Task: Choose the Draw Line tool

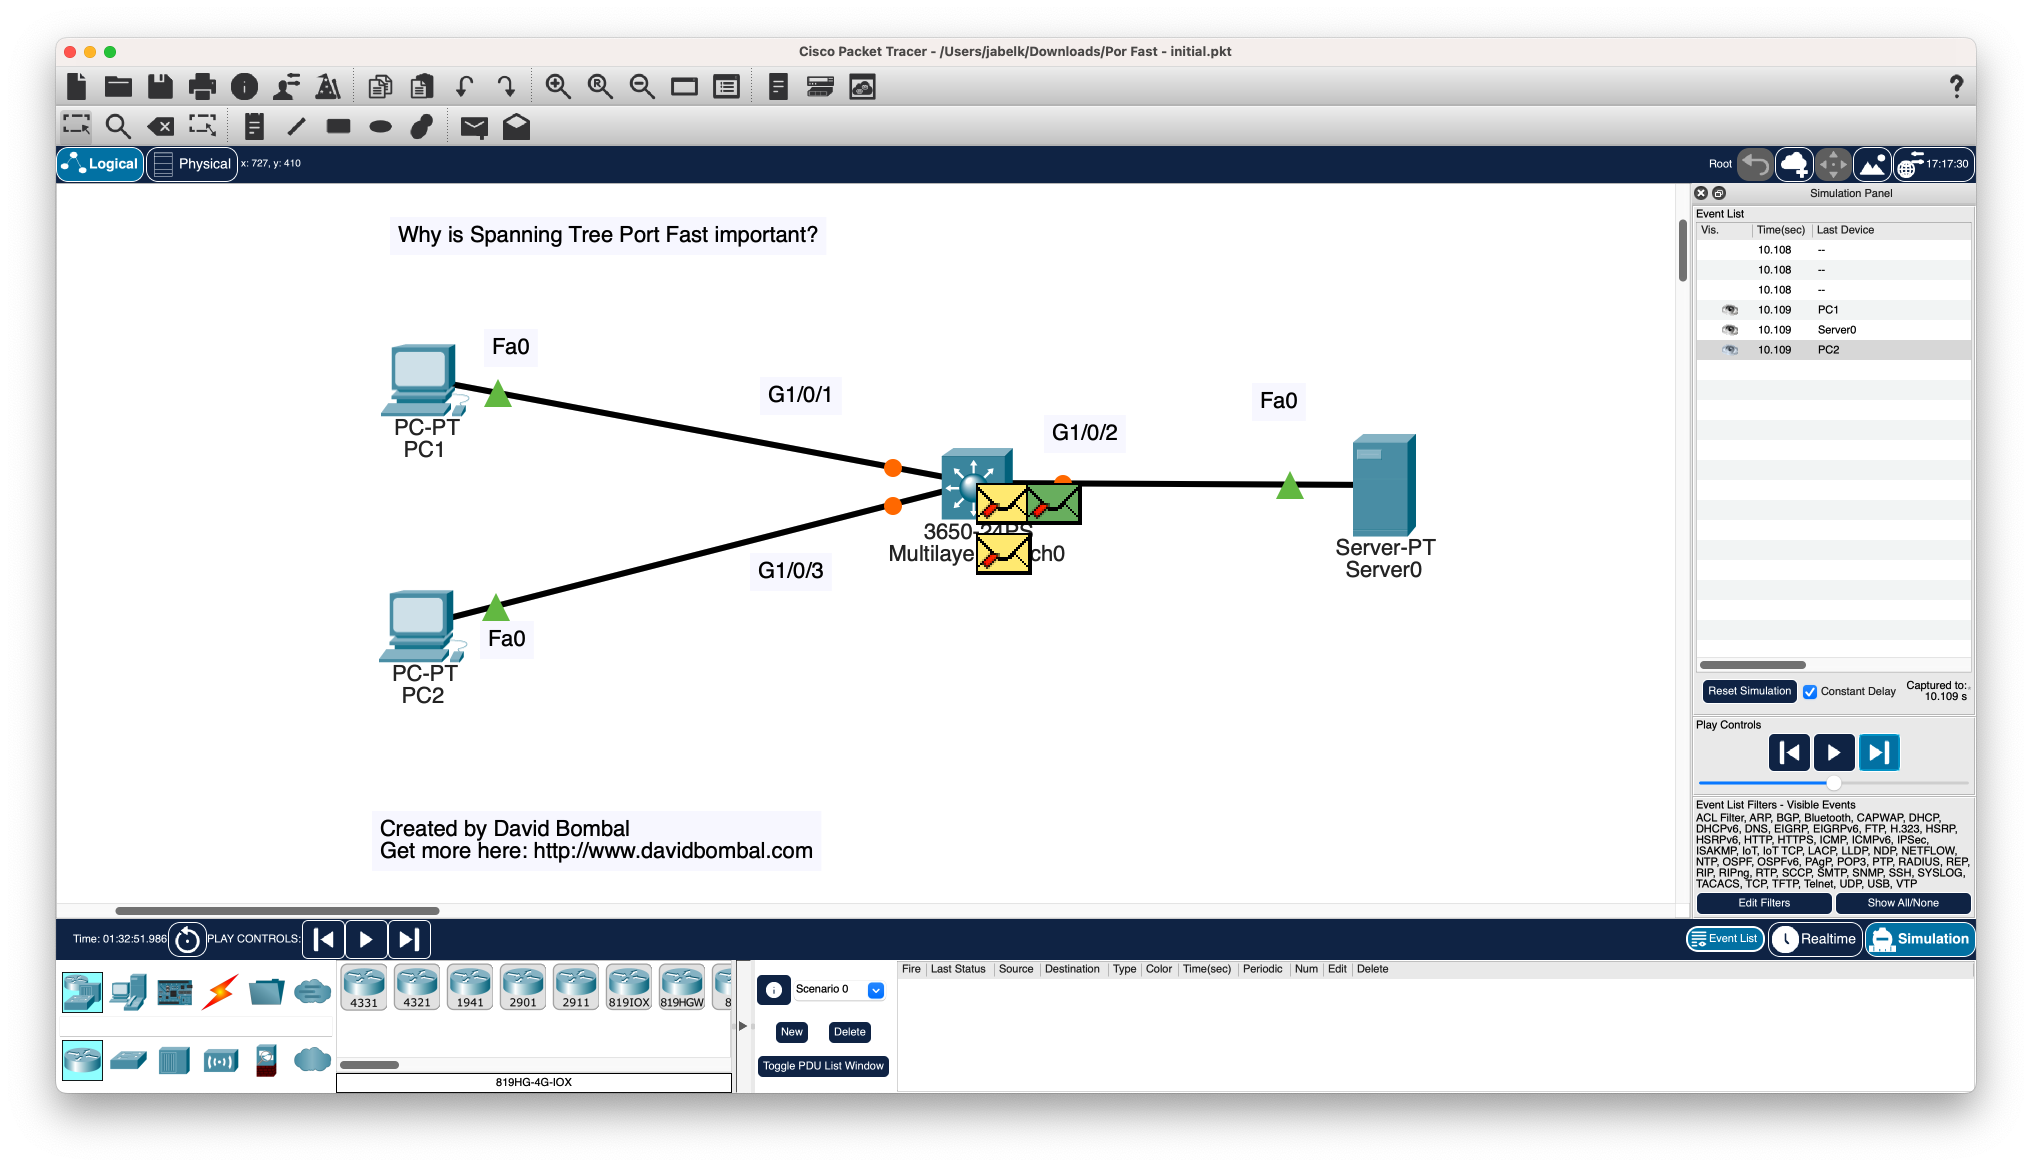Action: [296, 126]
